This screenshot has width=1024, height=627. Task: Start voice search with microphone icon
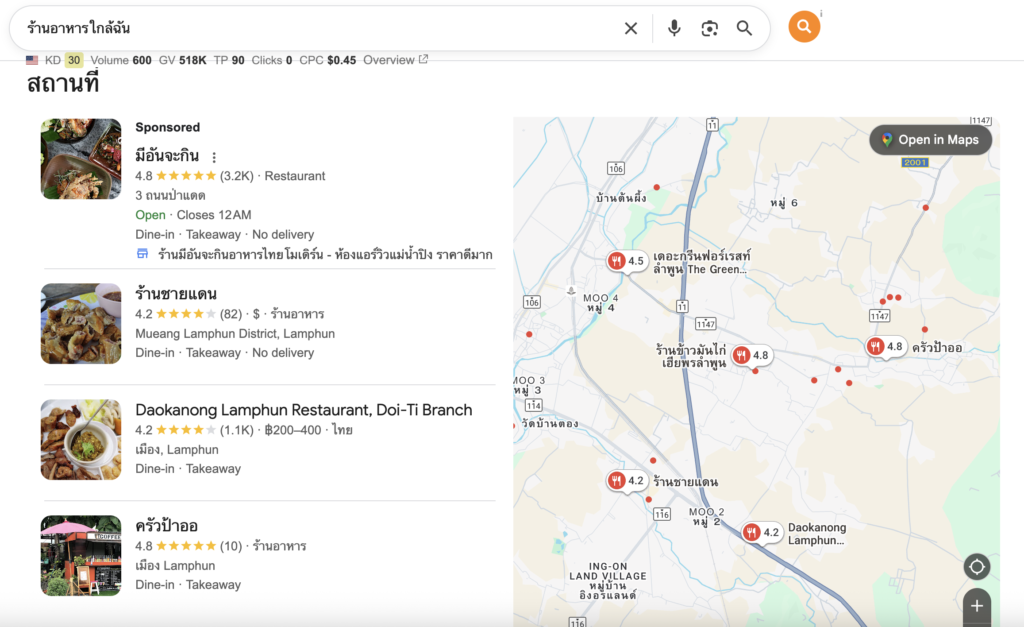tap(674, 28)
